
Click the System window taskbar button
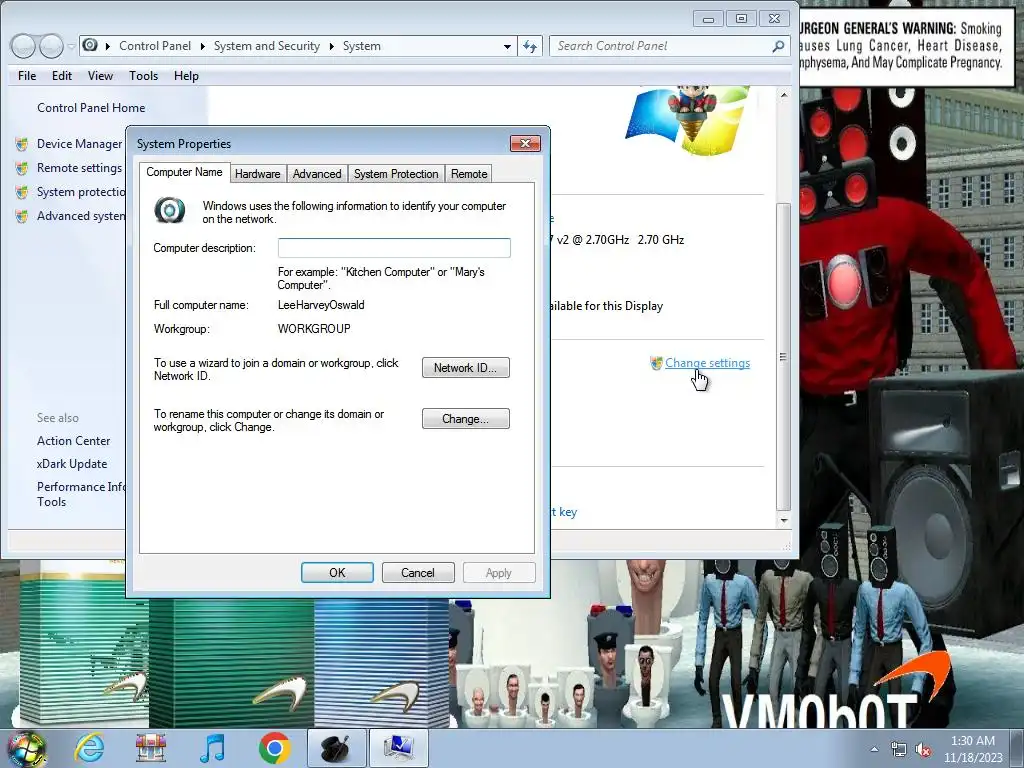(x=399, y=748)
